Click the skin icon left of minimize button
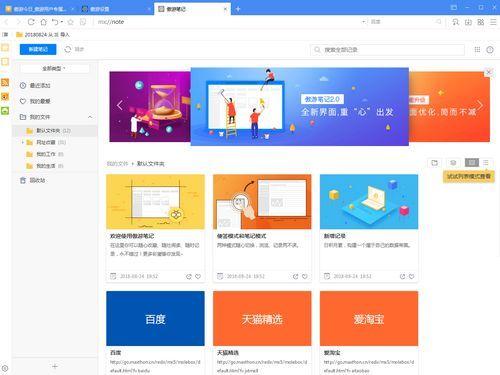Image resolution: width=500 pixels, height=375 pixels. click(454, 7)
